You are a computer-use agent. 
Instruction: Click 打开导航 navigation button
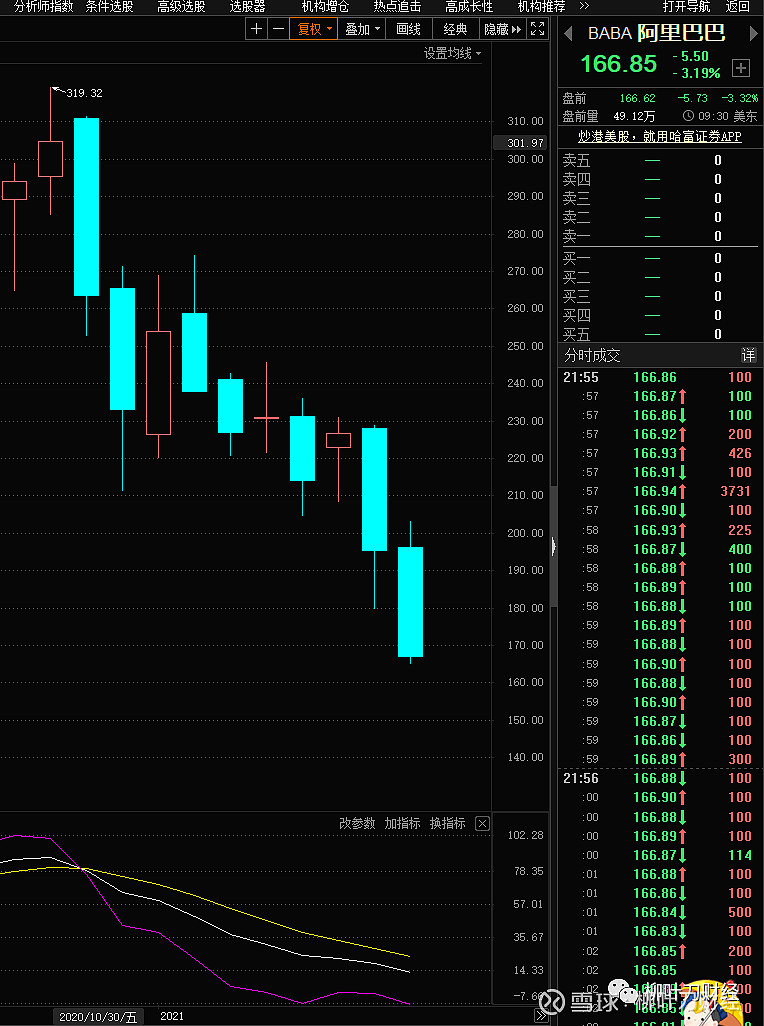[x=686, y=7]
